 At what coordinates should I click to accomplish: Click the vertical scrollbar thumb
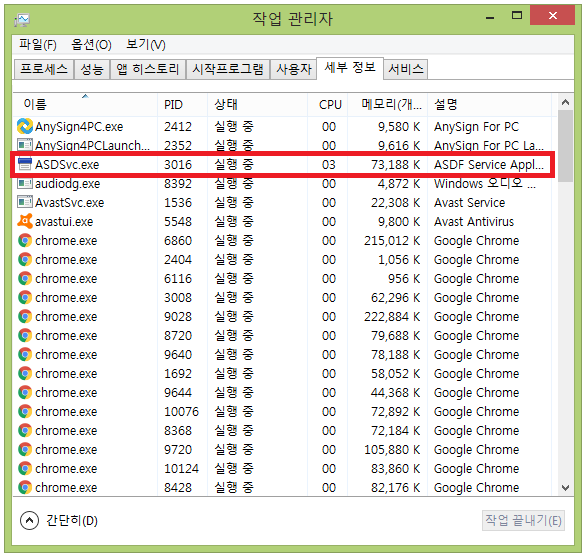(565, 146)
